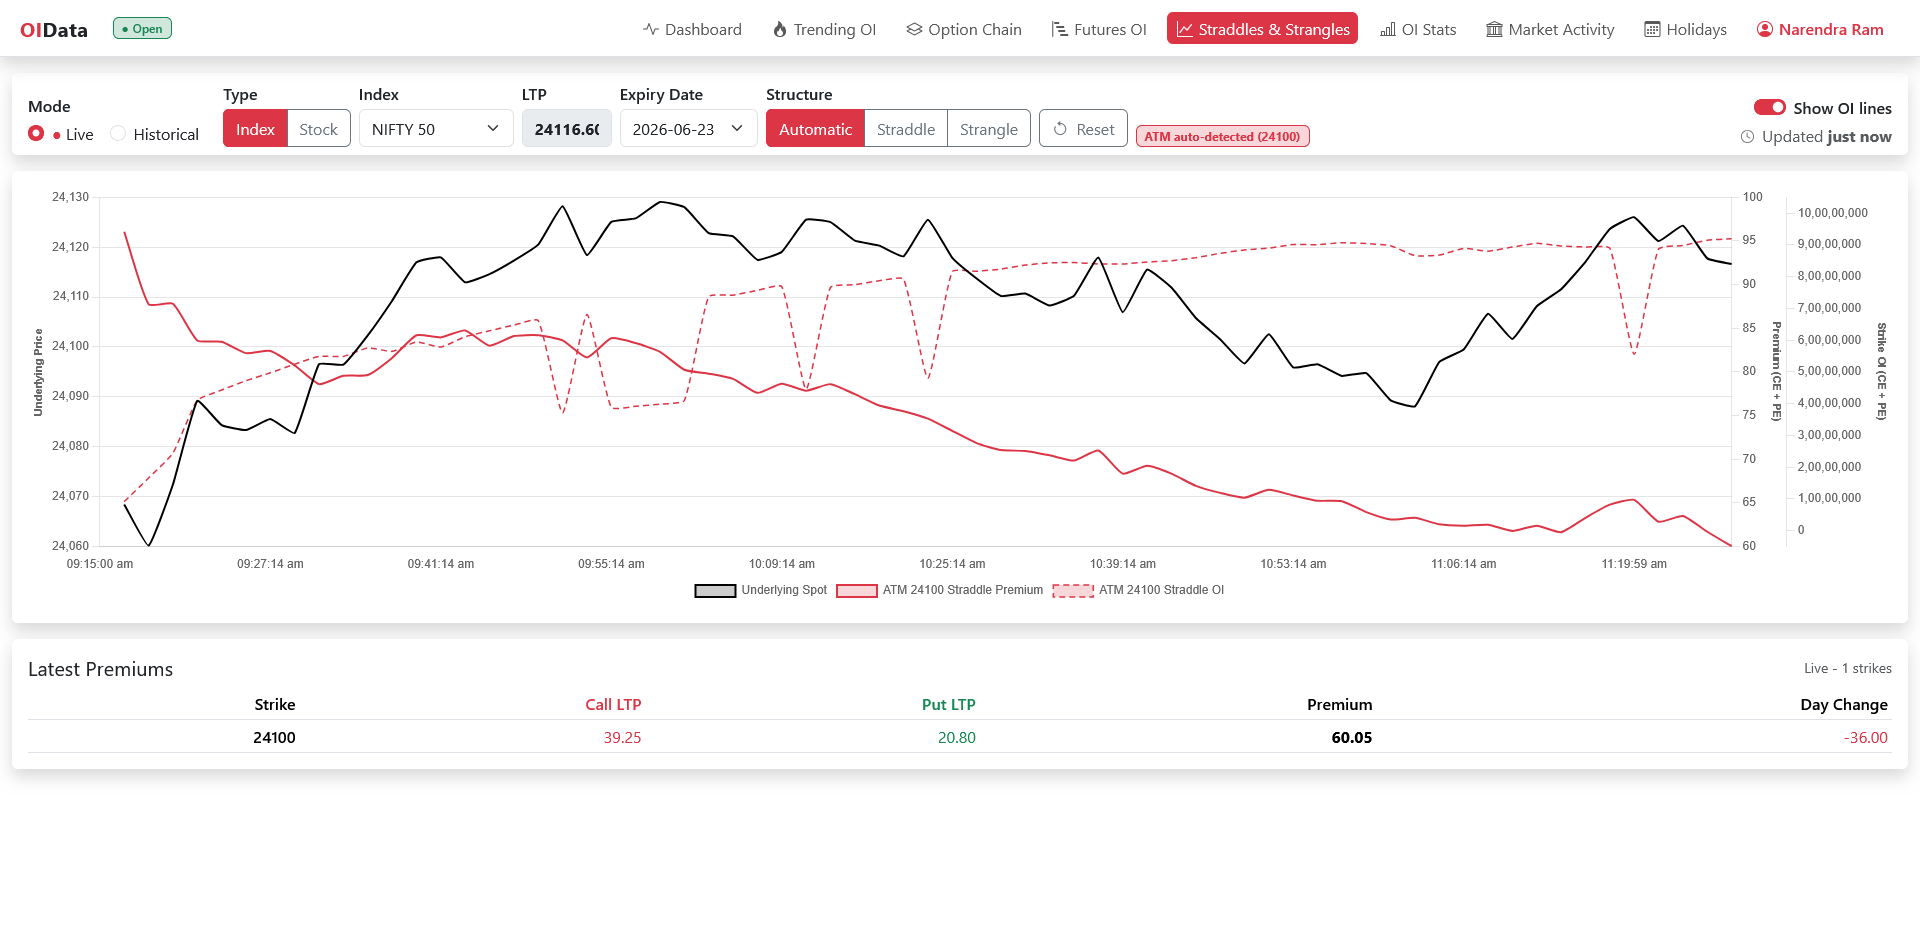This screenshot has width=1920, height=947.
Task: Go to Trending OI
Action: 824,29
